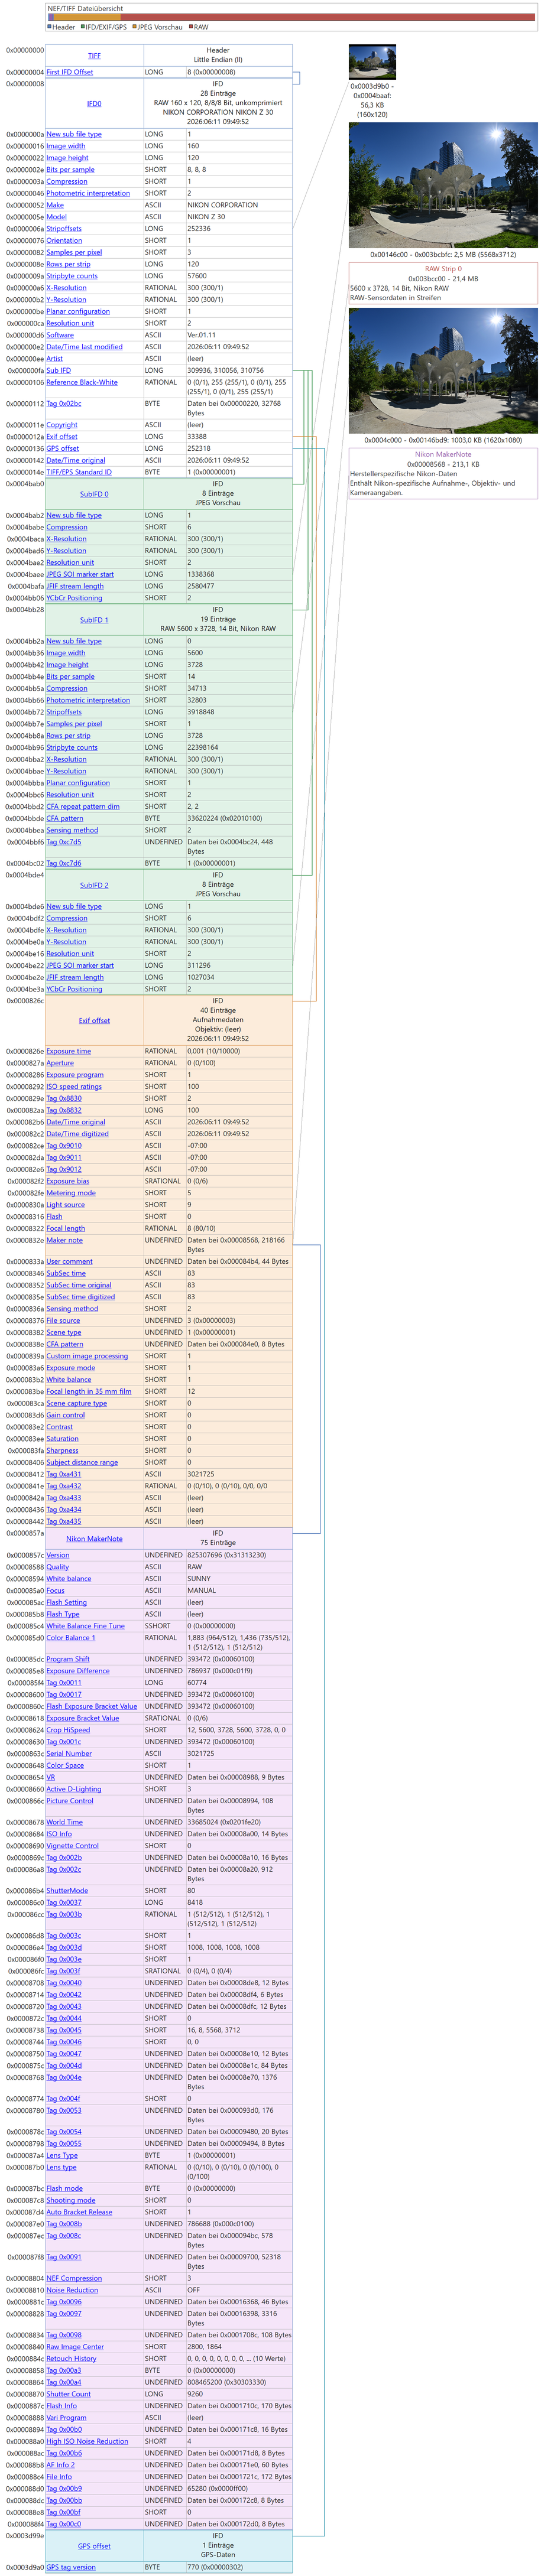Click Subject distance range link
Screen dimensions: 541x2576
tap(82, 1462)
